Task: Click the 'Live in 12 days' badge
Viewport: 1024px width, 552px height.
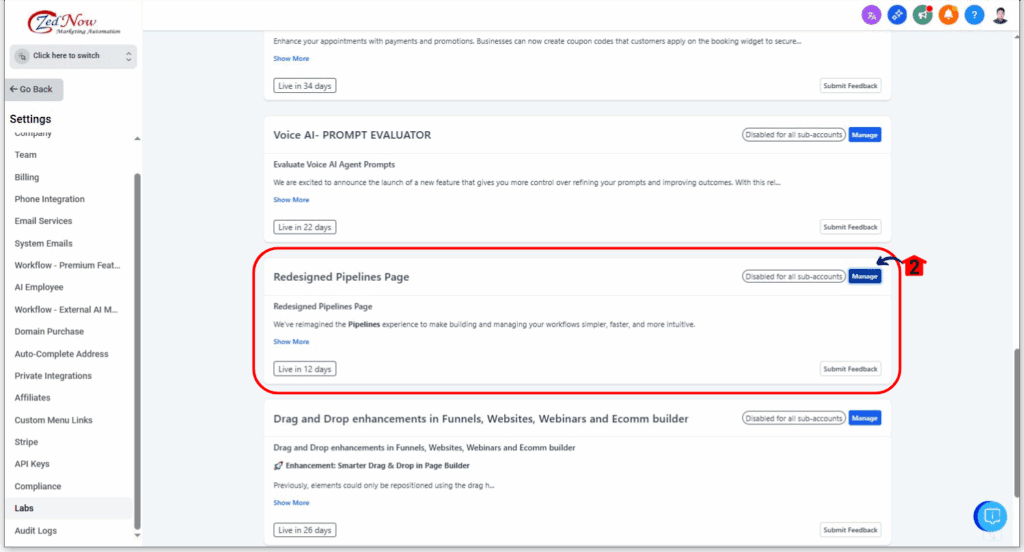Action: point(304,369)
